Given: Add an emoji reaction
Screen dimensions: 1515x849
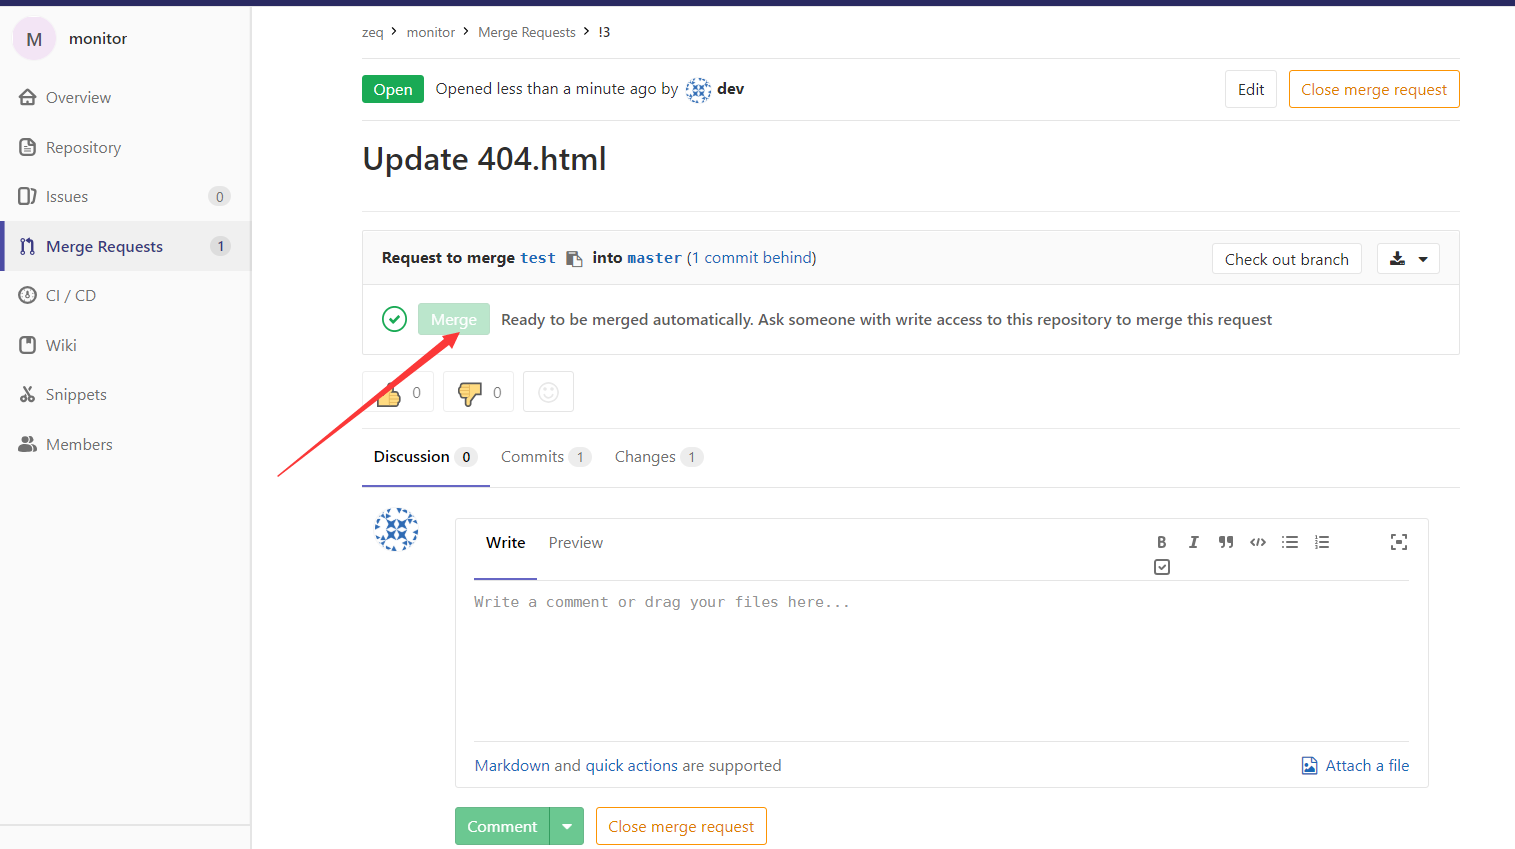Looking at the screenshot, I should click(548, 392).
